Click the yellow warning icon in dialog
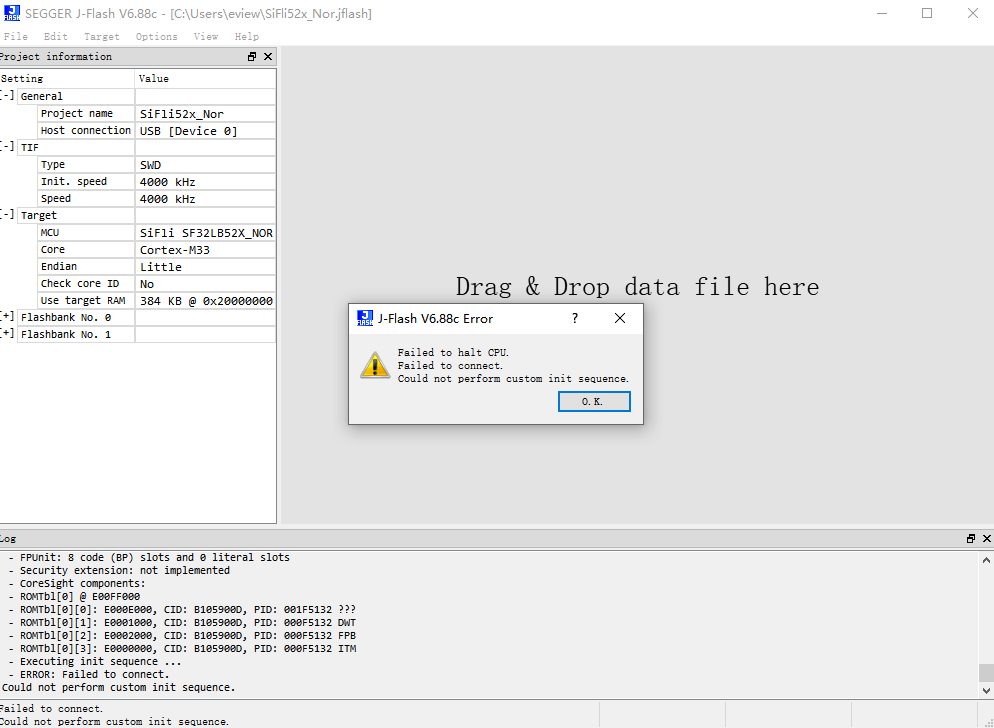 (375, 365)
